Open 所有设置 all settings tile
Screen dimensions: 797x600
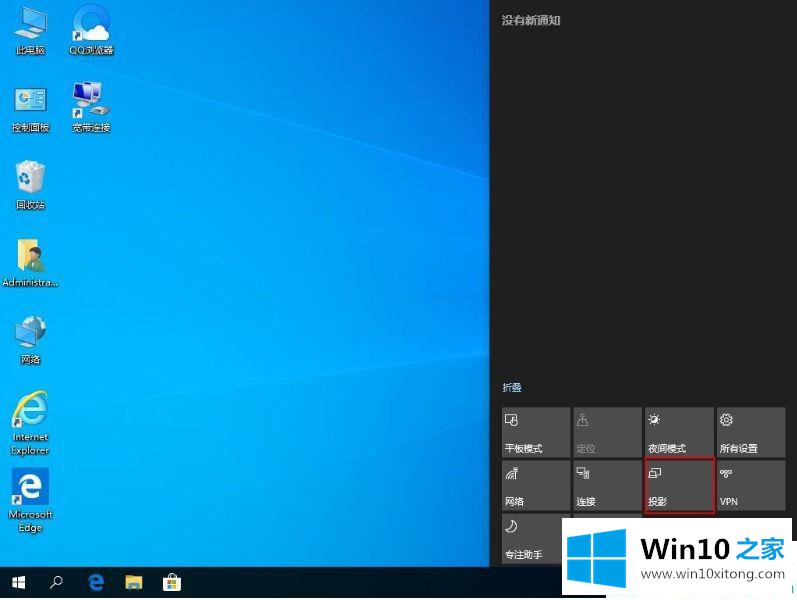pyautogui.click(x=751, y=432)
